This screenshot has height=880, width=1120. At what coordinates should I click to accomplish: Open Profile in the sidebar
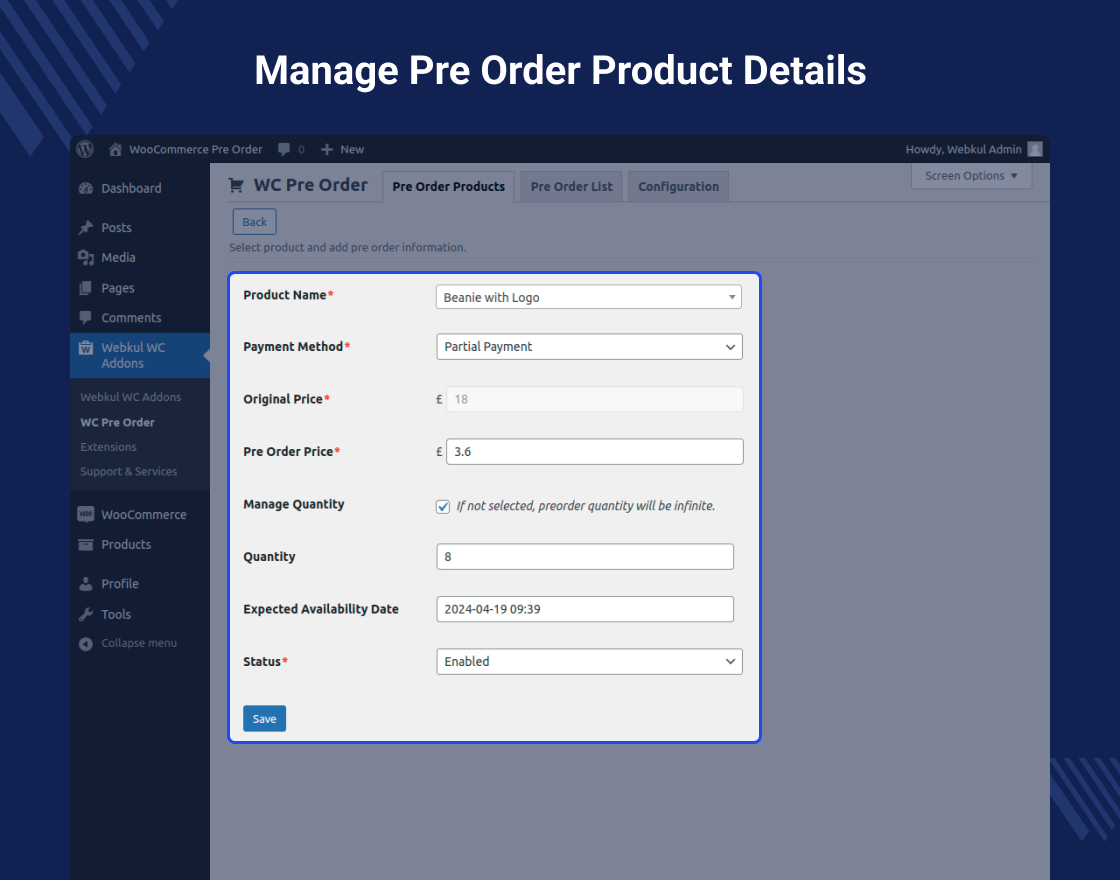(x=120, y=584)
